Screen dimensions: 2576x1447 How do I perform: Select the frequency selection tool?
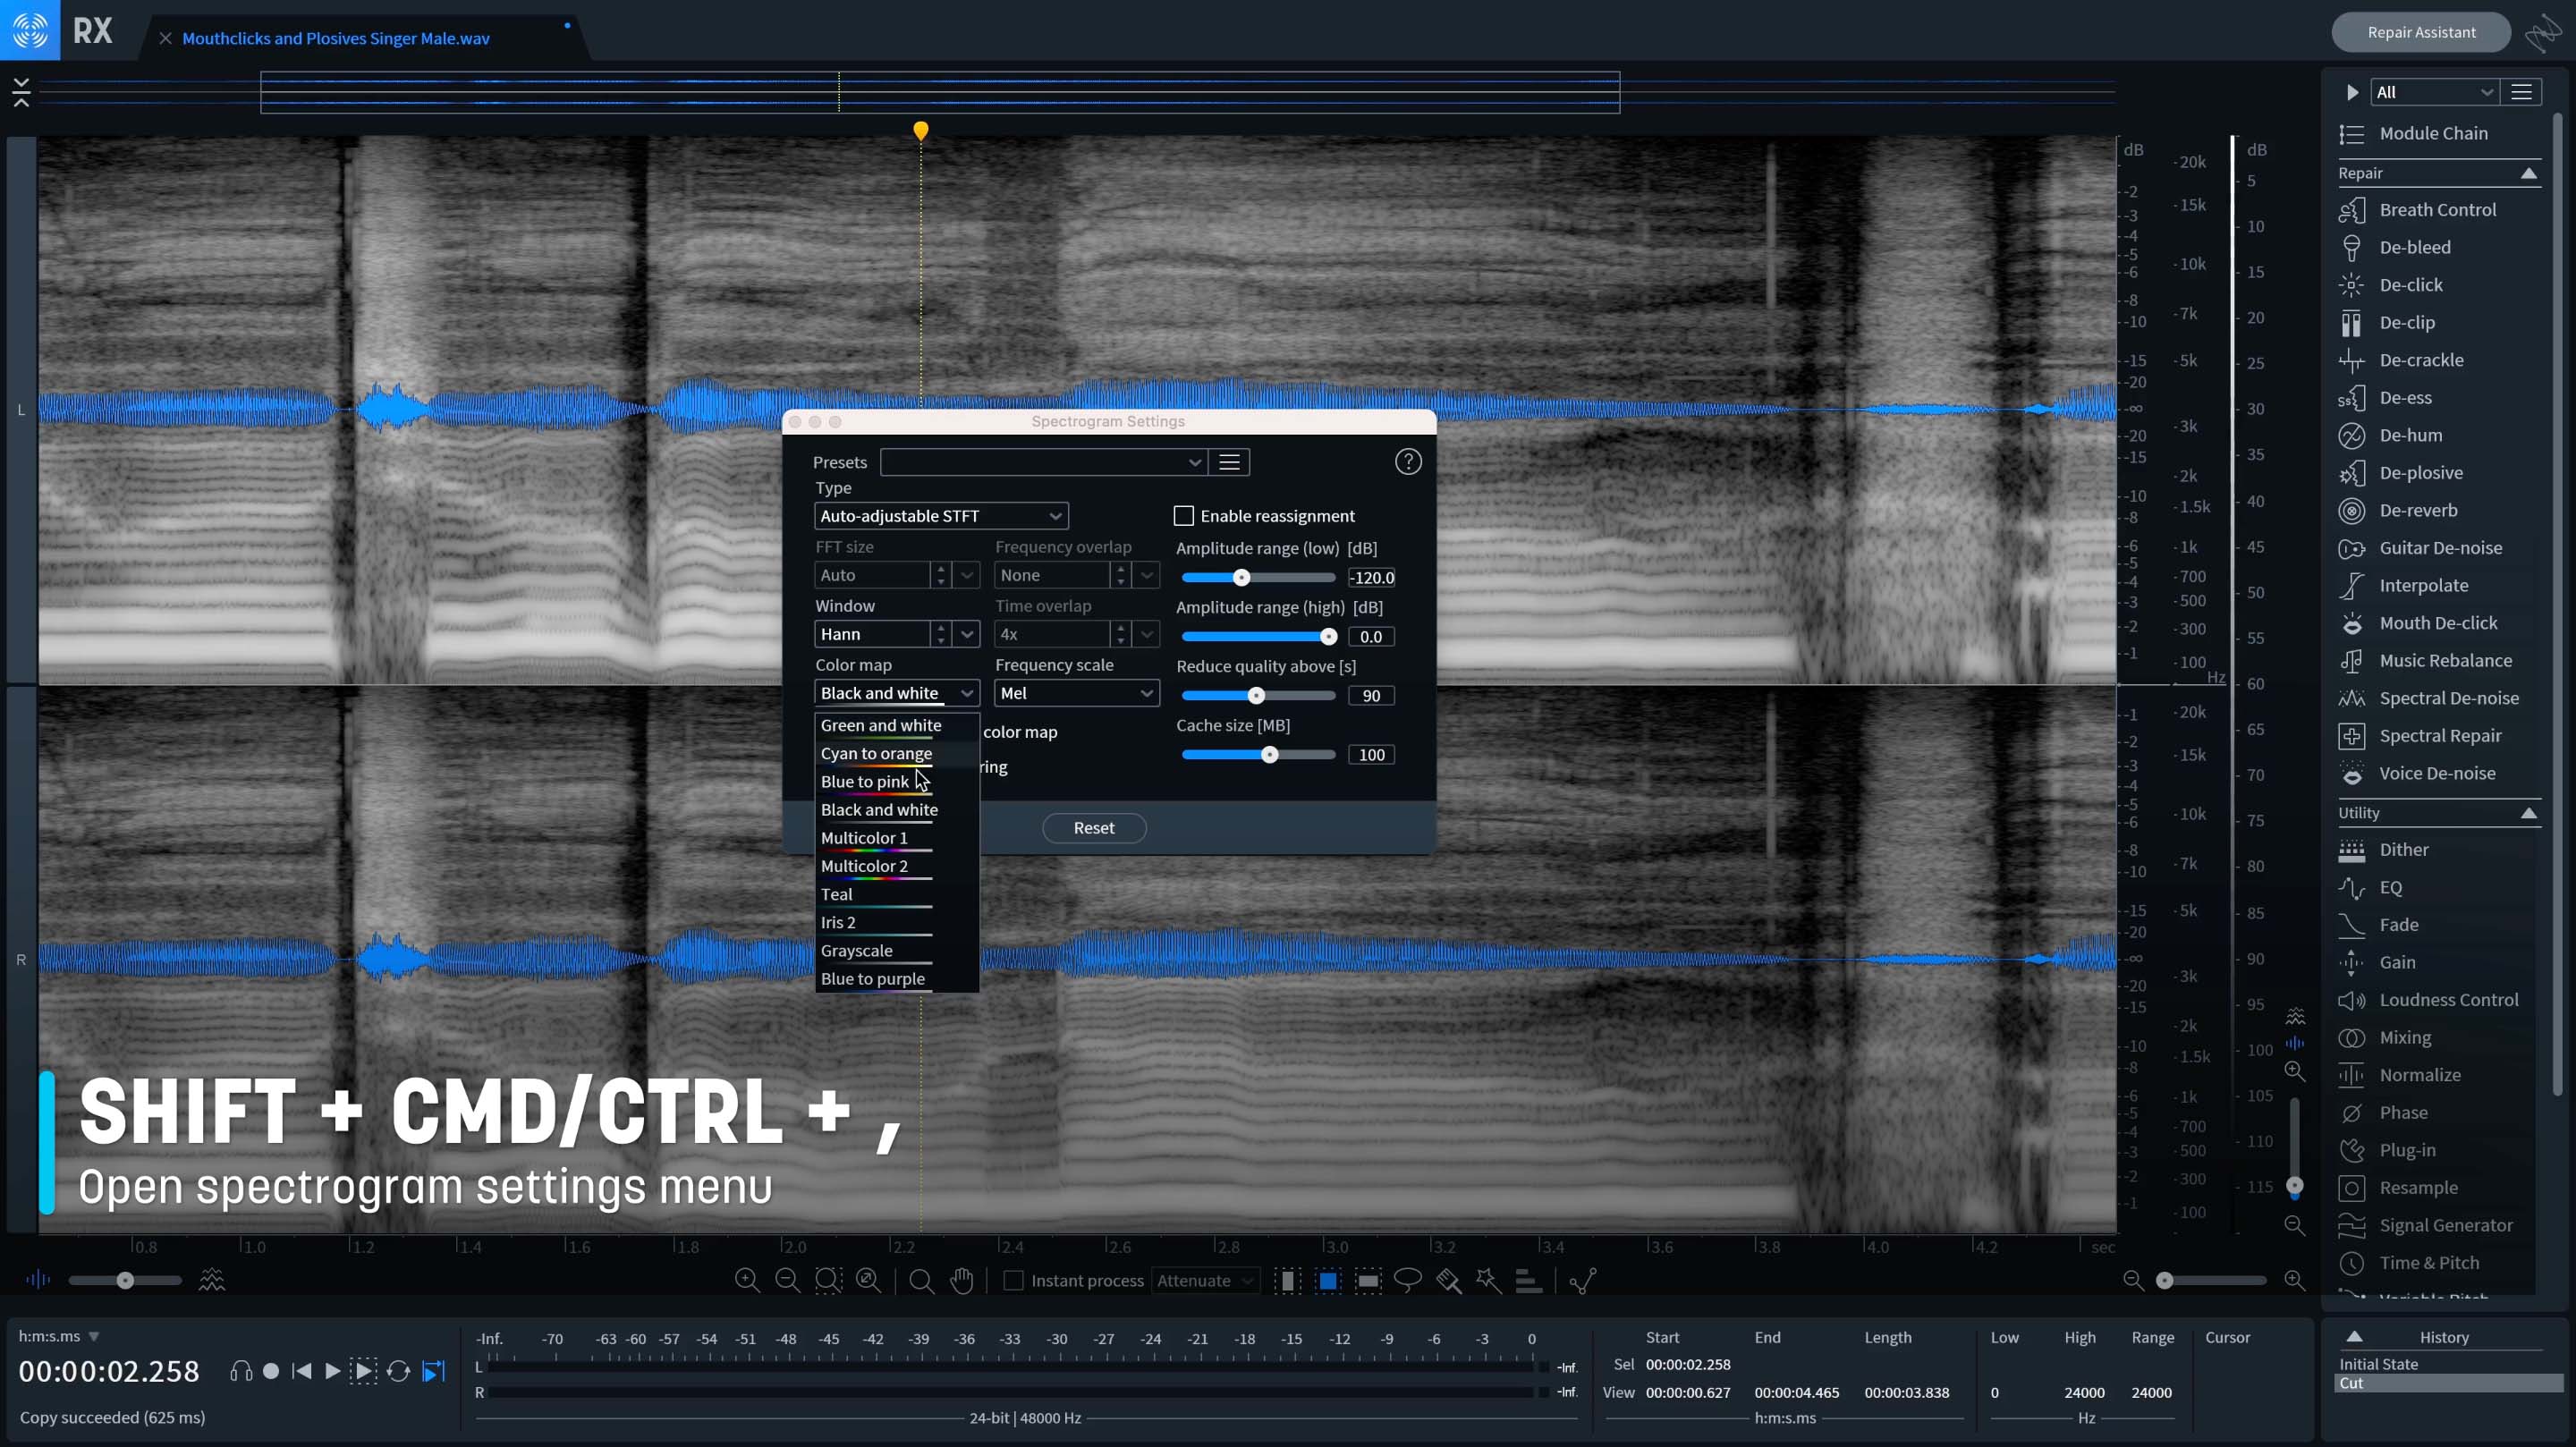point(1368,1280)
